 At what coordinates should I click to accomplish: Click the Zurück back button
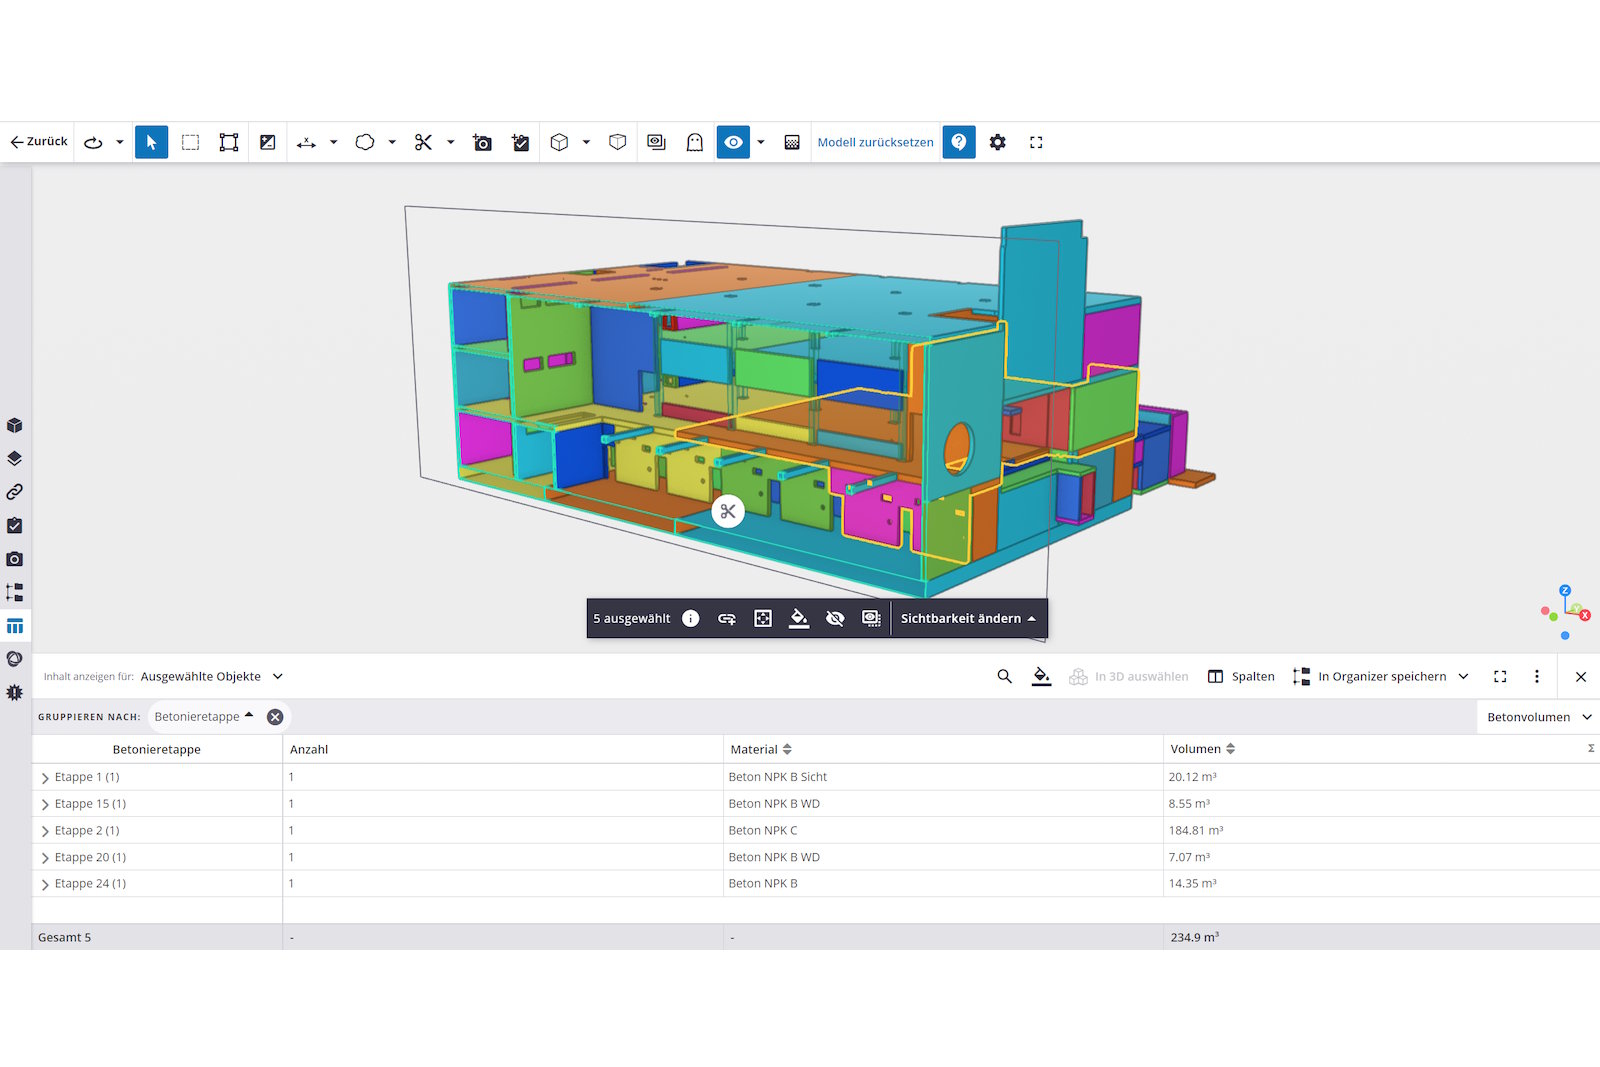[x=39, y=142]
